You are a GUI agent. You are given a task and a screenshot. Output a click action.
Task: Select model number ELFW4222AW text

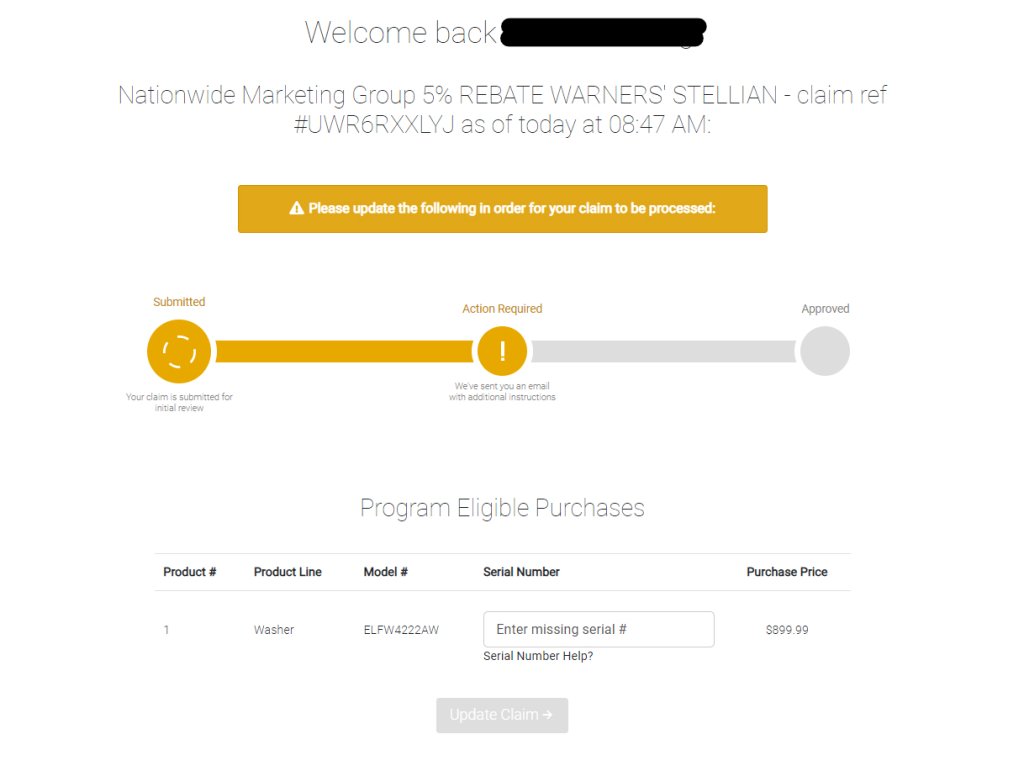click(x=401, y=630)
